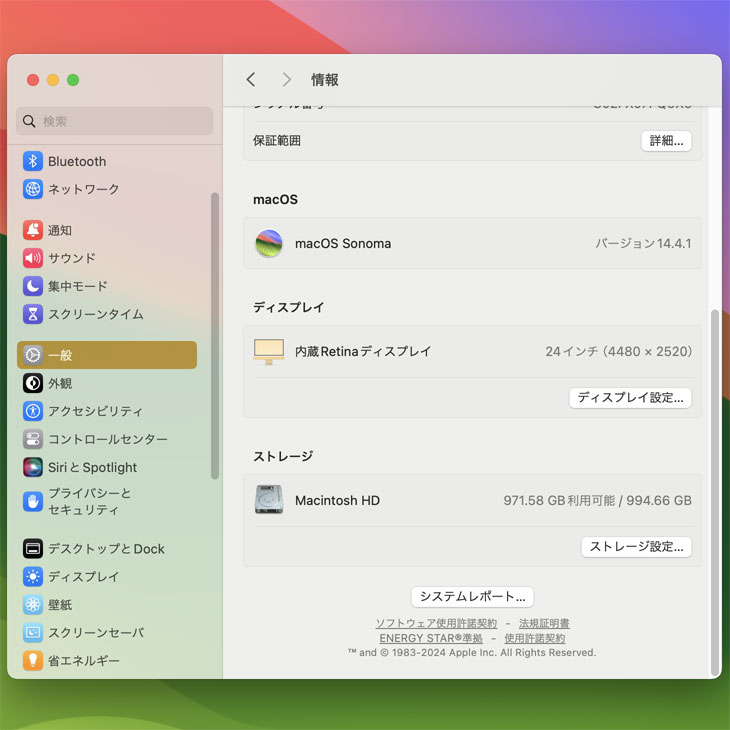Image resolution: width=730 pixels, height=730 pixels.
Task: Click the Macintosh HD label
Action: pyautogui.click(x=337, y=500)
